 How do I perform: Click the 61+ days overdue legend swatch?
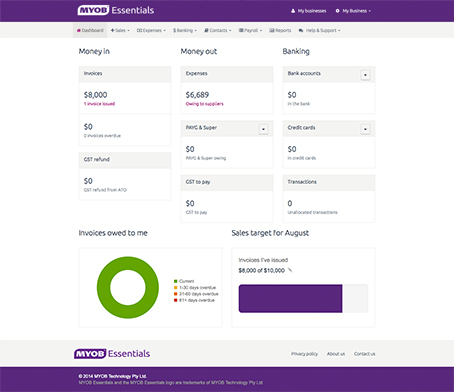[176, 300]
